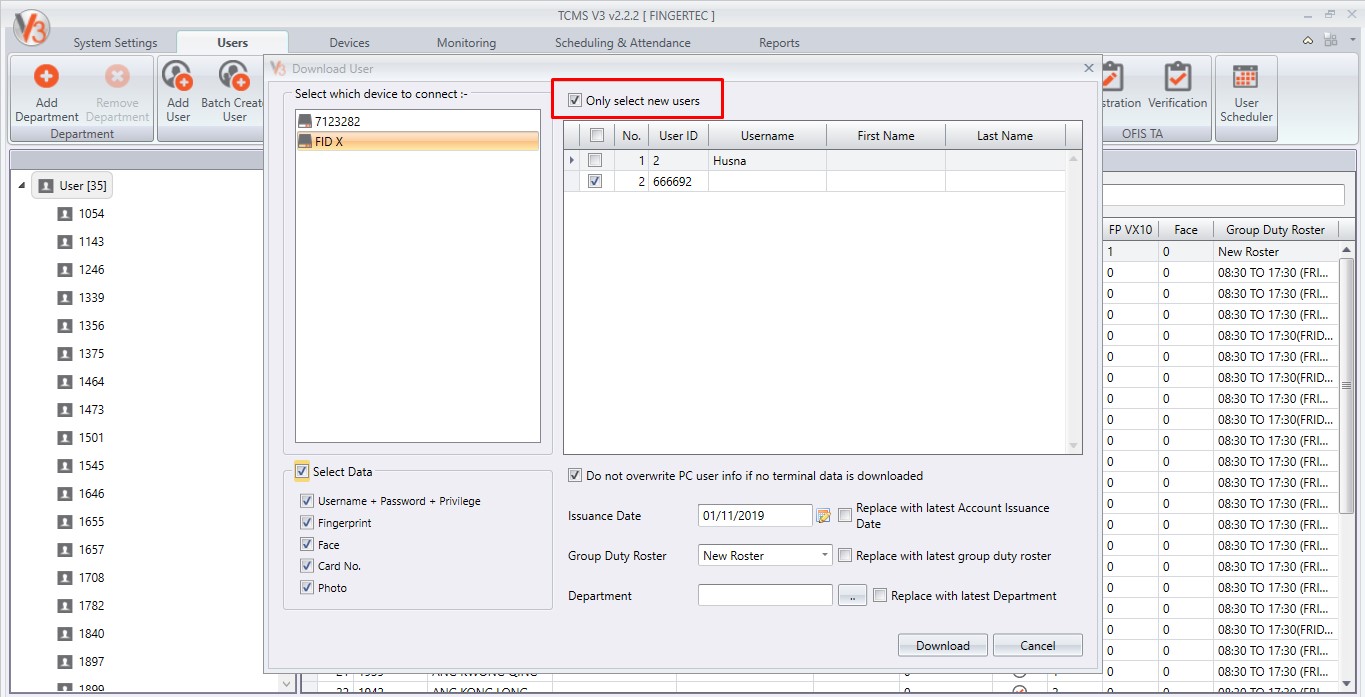Sort by Last Name column header
This screenshot has width=1365, height=697.
click(x=1005, y=135)
